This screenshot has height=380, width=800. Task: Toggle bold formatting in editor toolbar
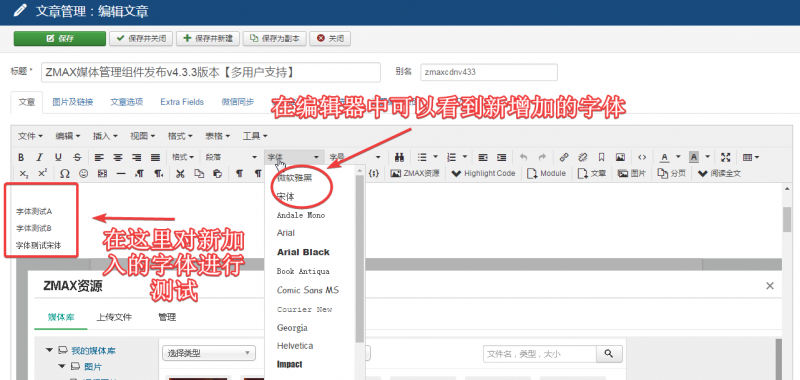coord(21,157)
